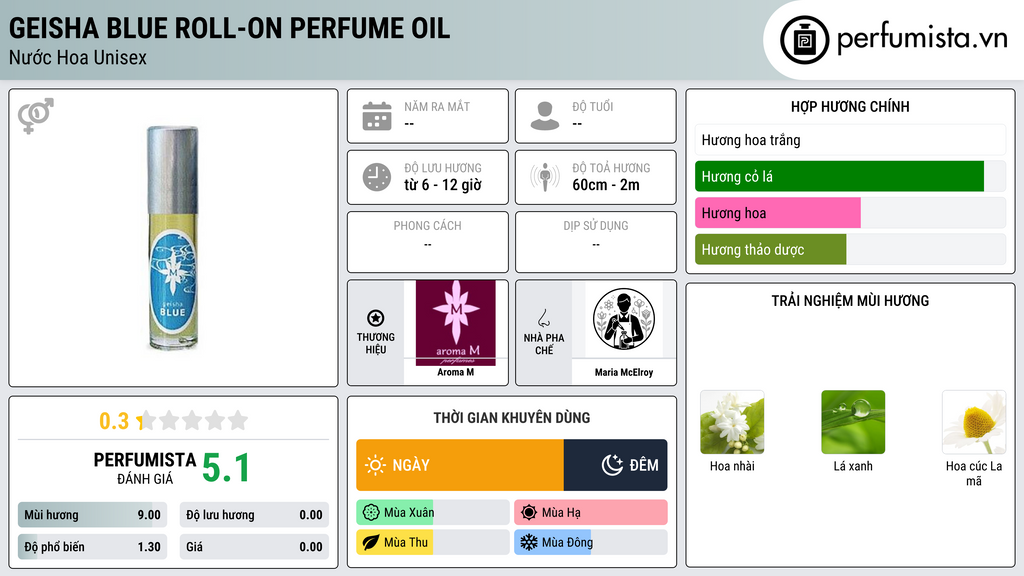Click the flower icon for Mùa Xuân

tap(371, 513)
